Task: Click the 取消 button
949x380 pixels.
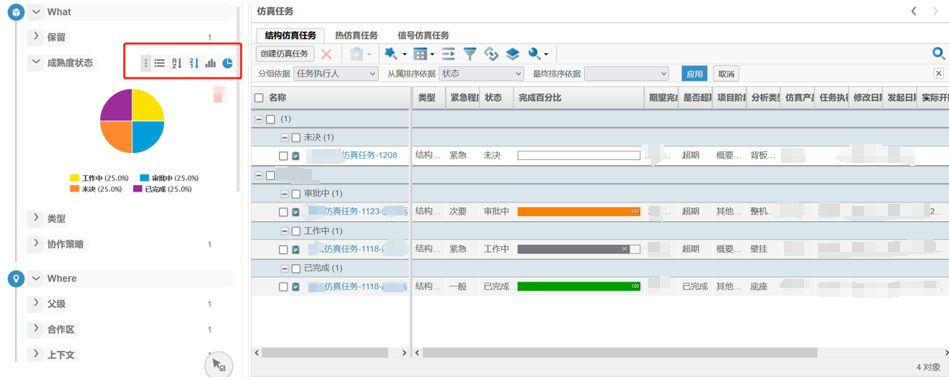Action: coord(726,74)
